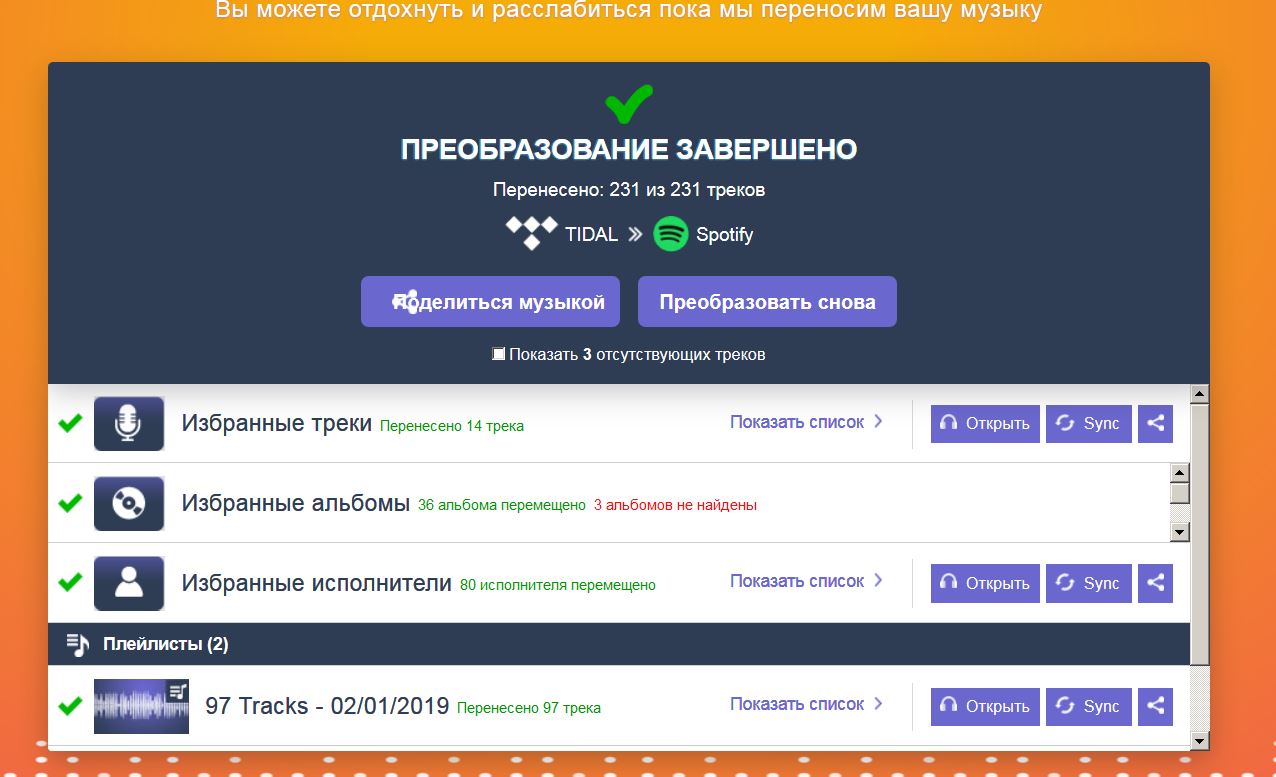Expand Показать список for 97 Tracks playlist
The image size is (1276, 777).
coord(806,704)
